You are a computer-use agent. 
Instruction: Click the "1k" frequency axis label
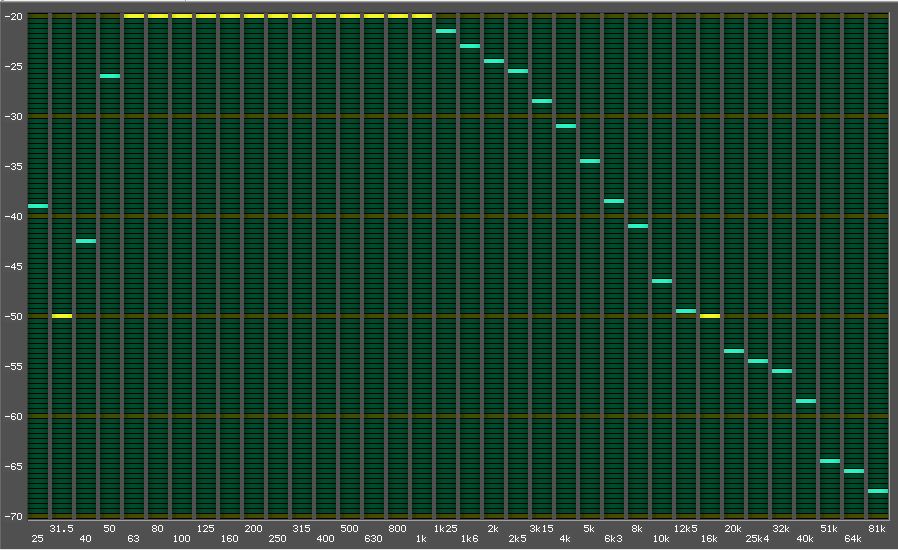click(422, 539)
